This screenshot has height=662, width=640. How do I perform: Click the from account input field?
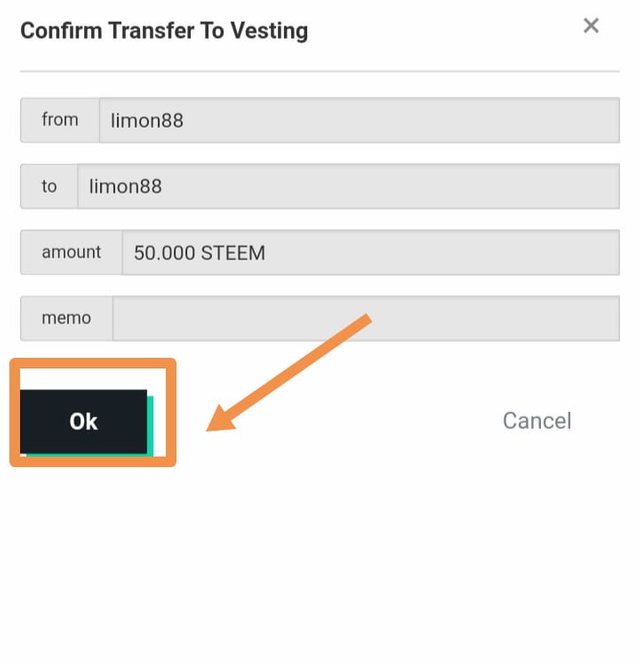click(359, 120)
